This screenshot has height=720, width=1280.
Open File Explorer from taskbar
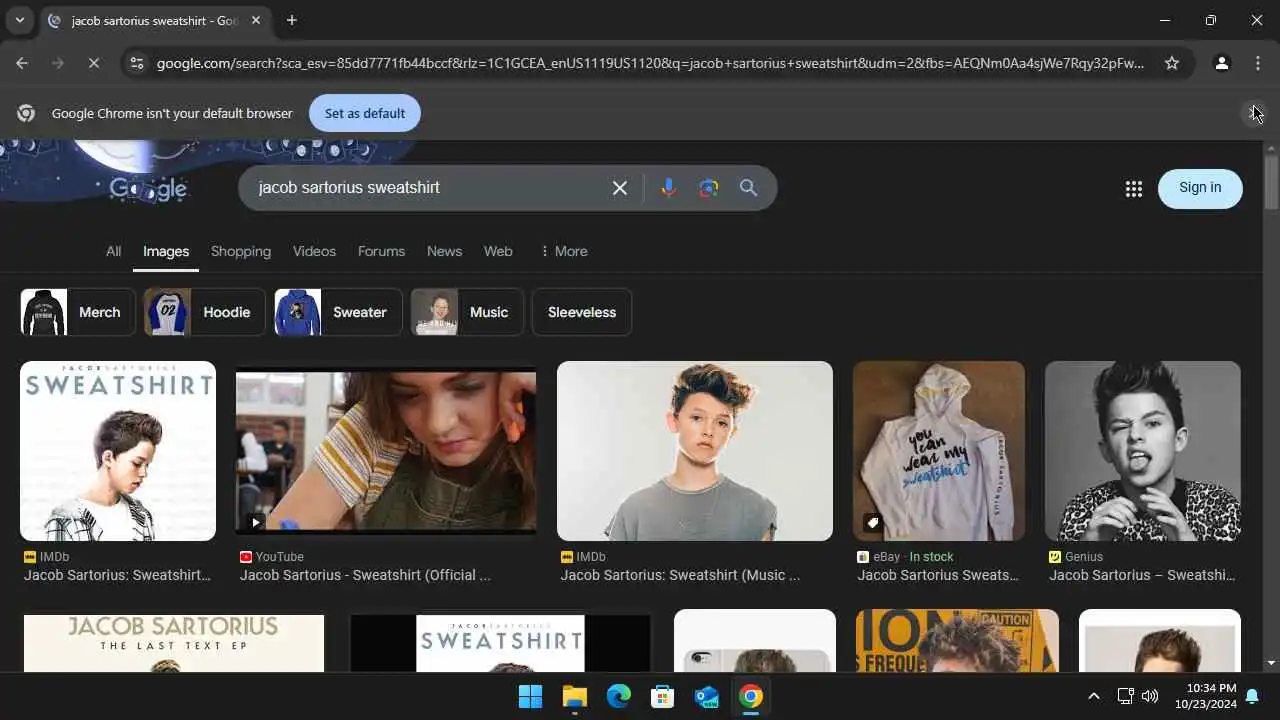[574, 696]
